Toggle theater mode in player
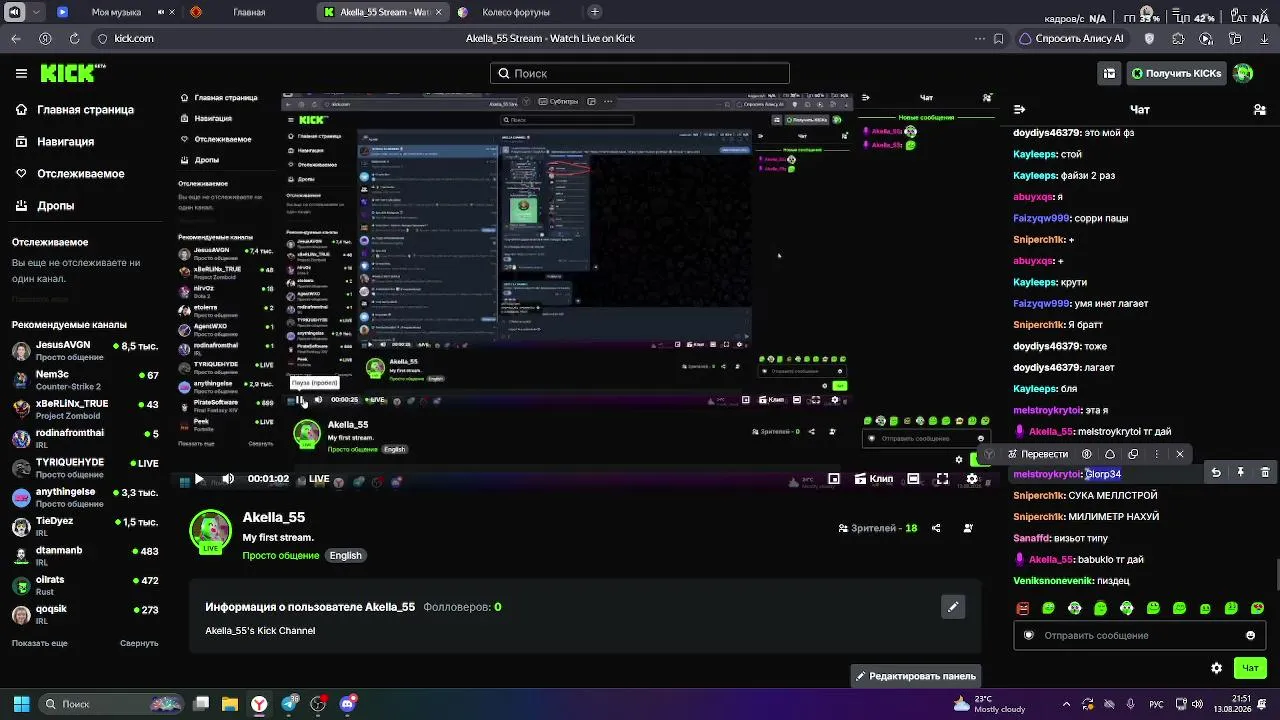 click(913, 479)
